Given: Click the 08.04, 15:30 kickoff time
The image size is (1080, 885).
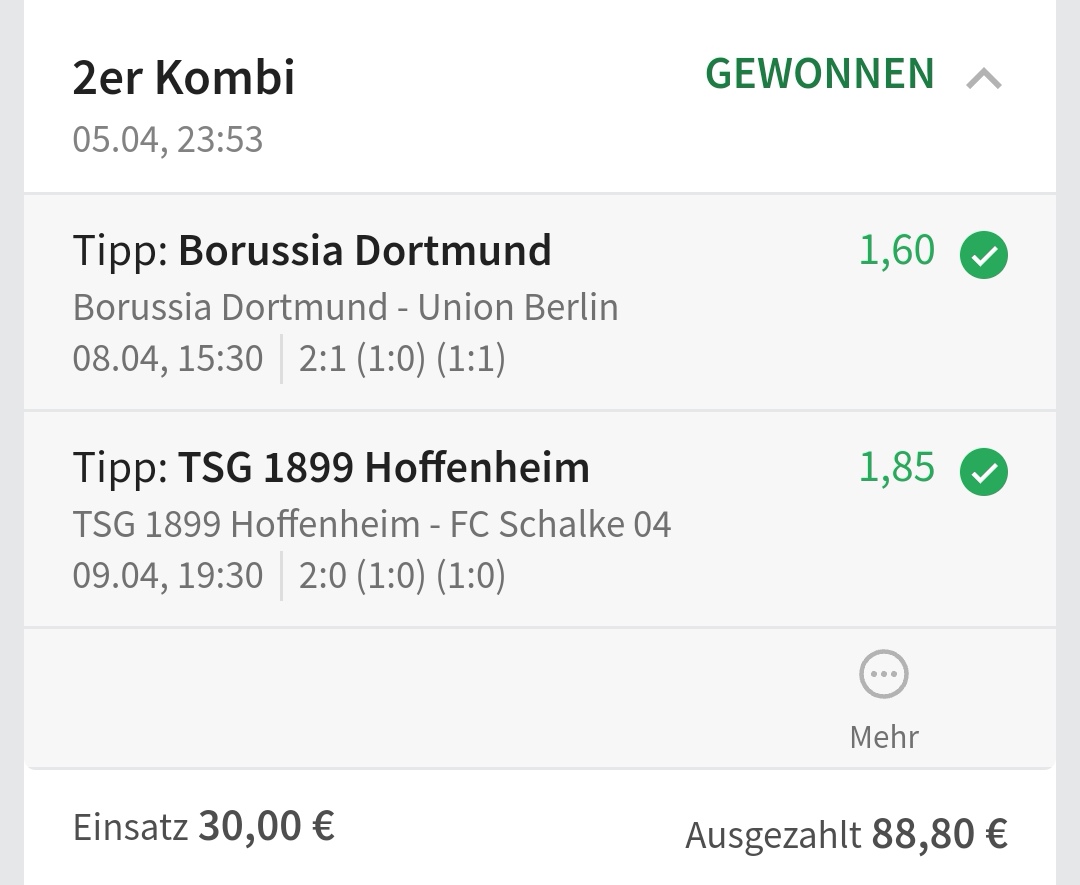Looking at the screenshot, I should point(168,358).
